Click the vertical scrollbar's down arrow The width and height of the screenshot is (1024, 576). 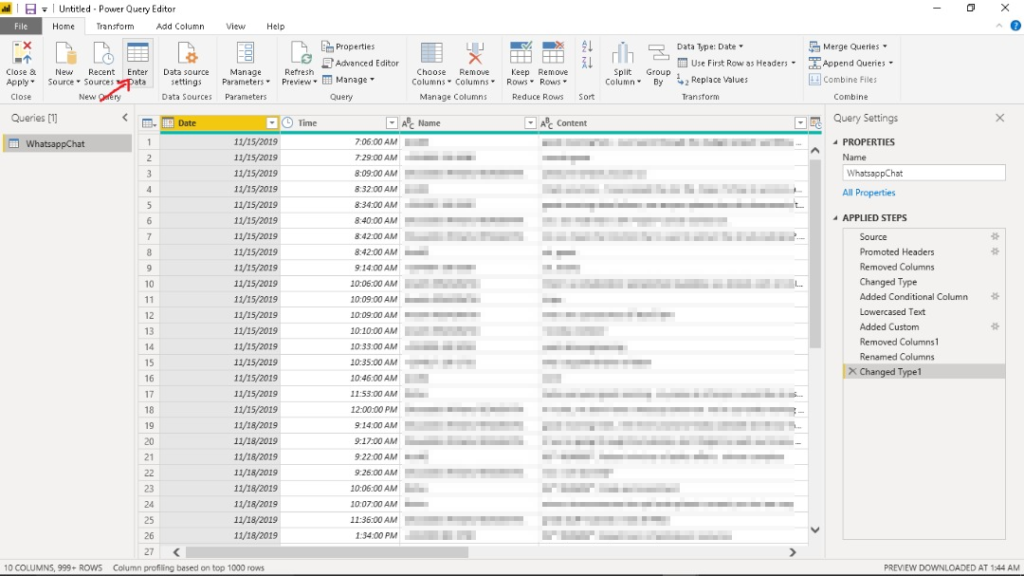(815, 530)
